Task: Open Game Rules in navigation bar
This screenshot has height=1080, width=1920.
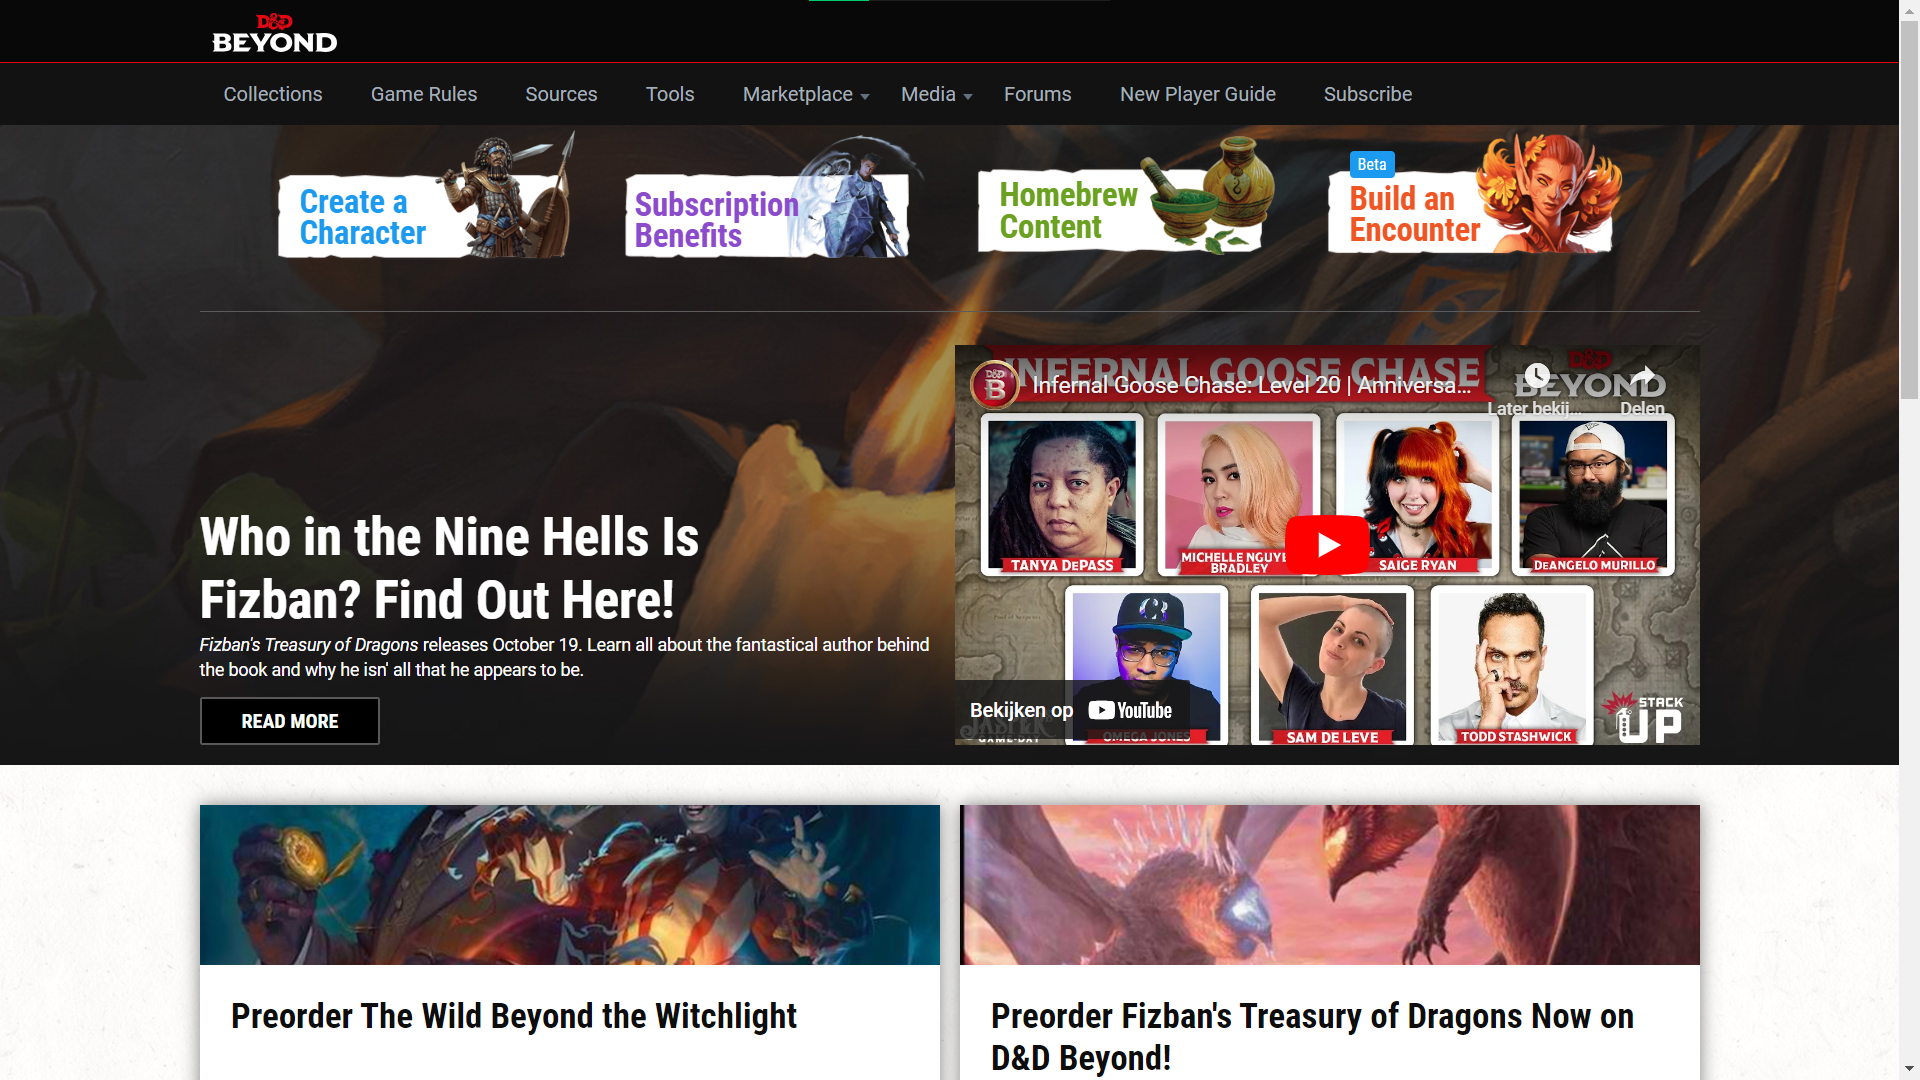Action: click(424, 94)
